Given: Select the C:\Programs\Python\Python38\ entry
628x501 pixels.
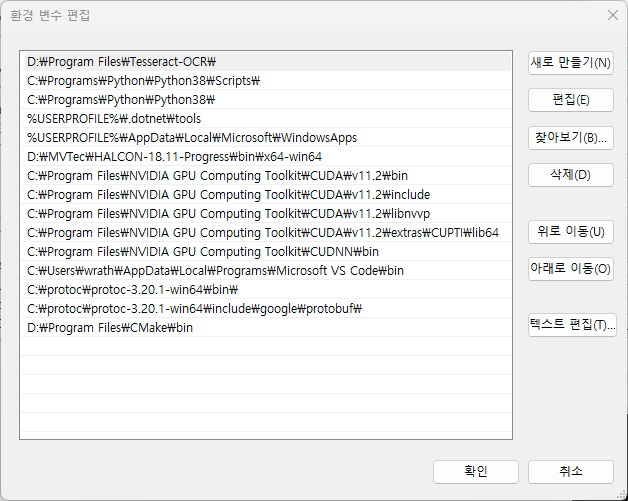Looking at the screenshot, I should click(x=268, y=100).
